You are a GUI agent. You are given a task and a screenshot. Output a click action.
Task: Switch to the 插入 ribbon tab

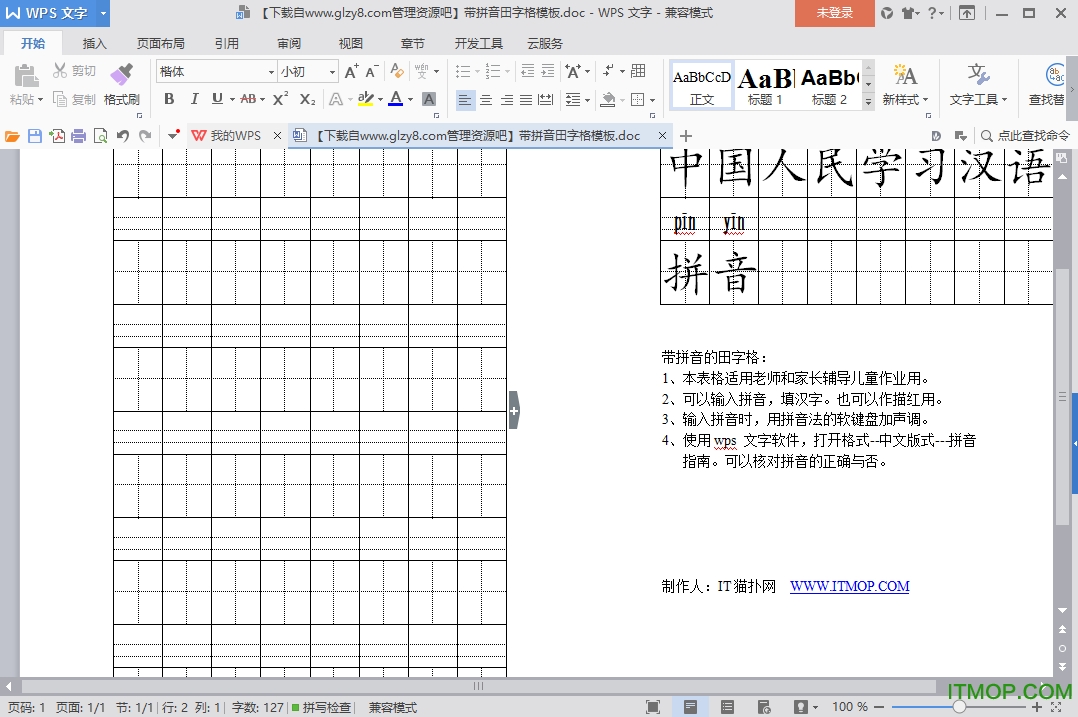pyautogui.click(x=95, y=43)
